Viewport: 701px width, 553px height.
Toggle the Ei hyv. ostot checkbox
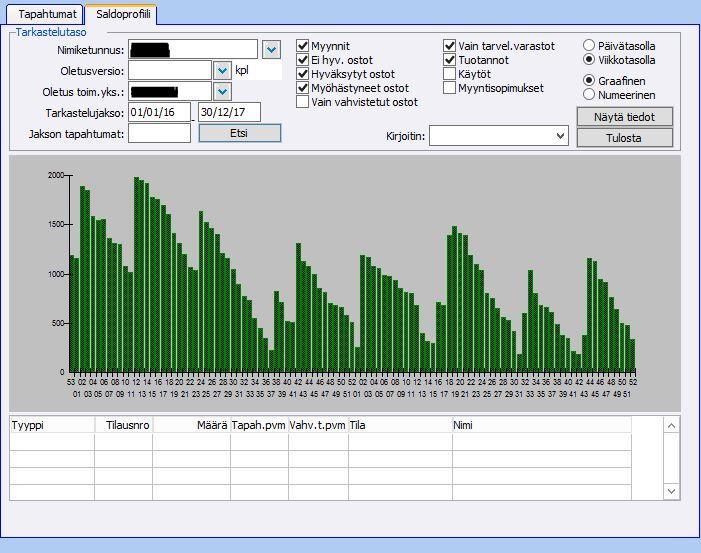click(303, 60)
